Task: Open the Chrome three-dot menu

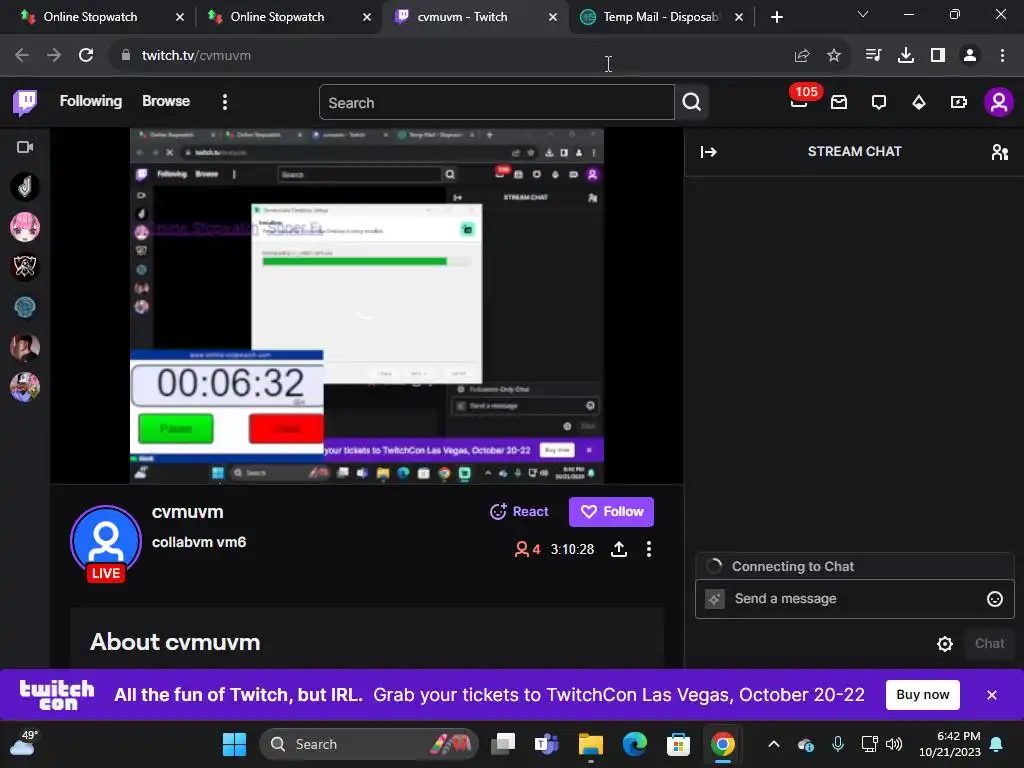Action: (1002, 56)
